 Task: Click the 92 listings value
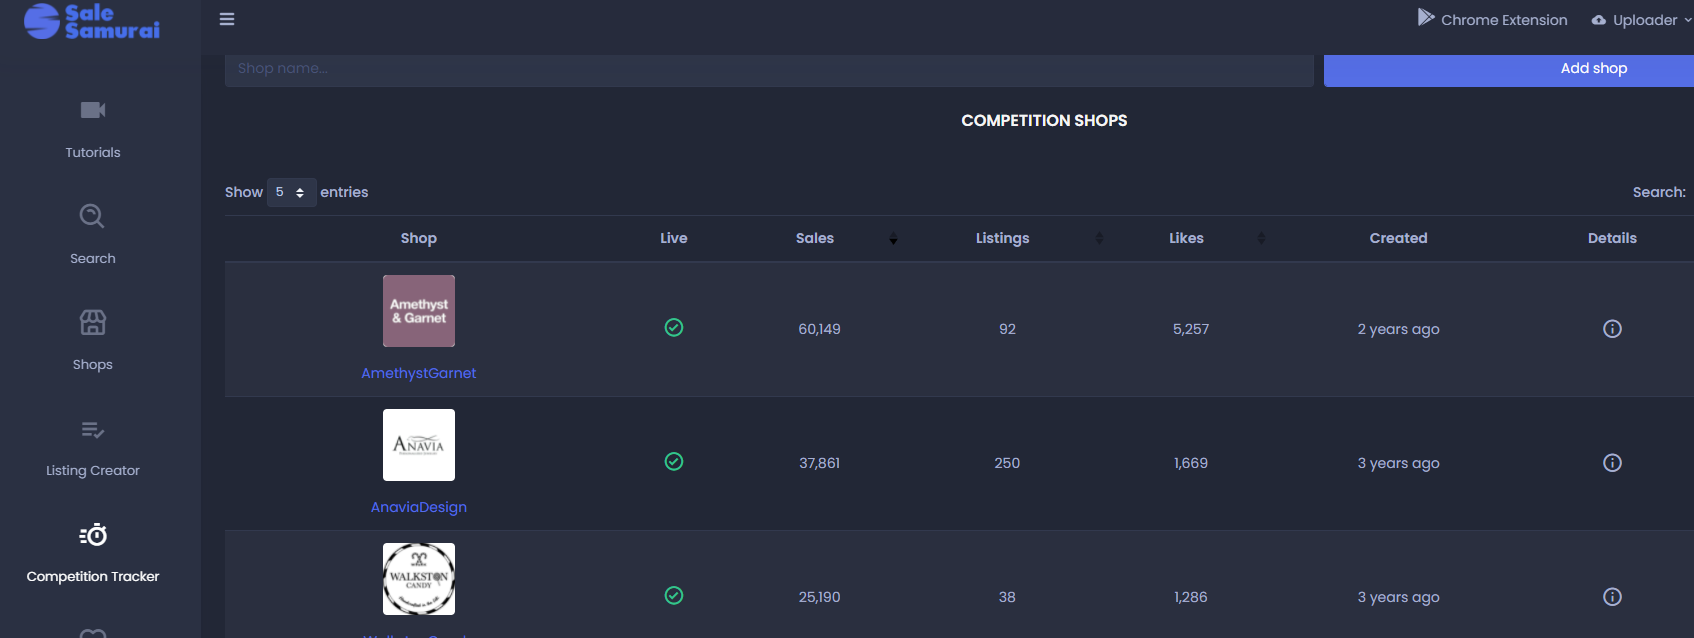tap(1007, 329)
